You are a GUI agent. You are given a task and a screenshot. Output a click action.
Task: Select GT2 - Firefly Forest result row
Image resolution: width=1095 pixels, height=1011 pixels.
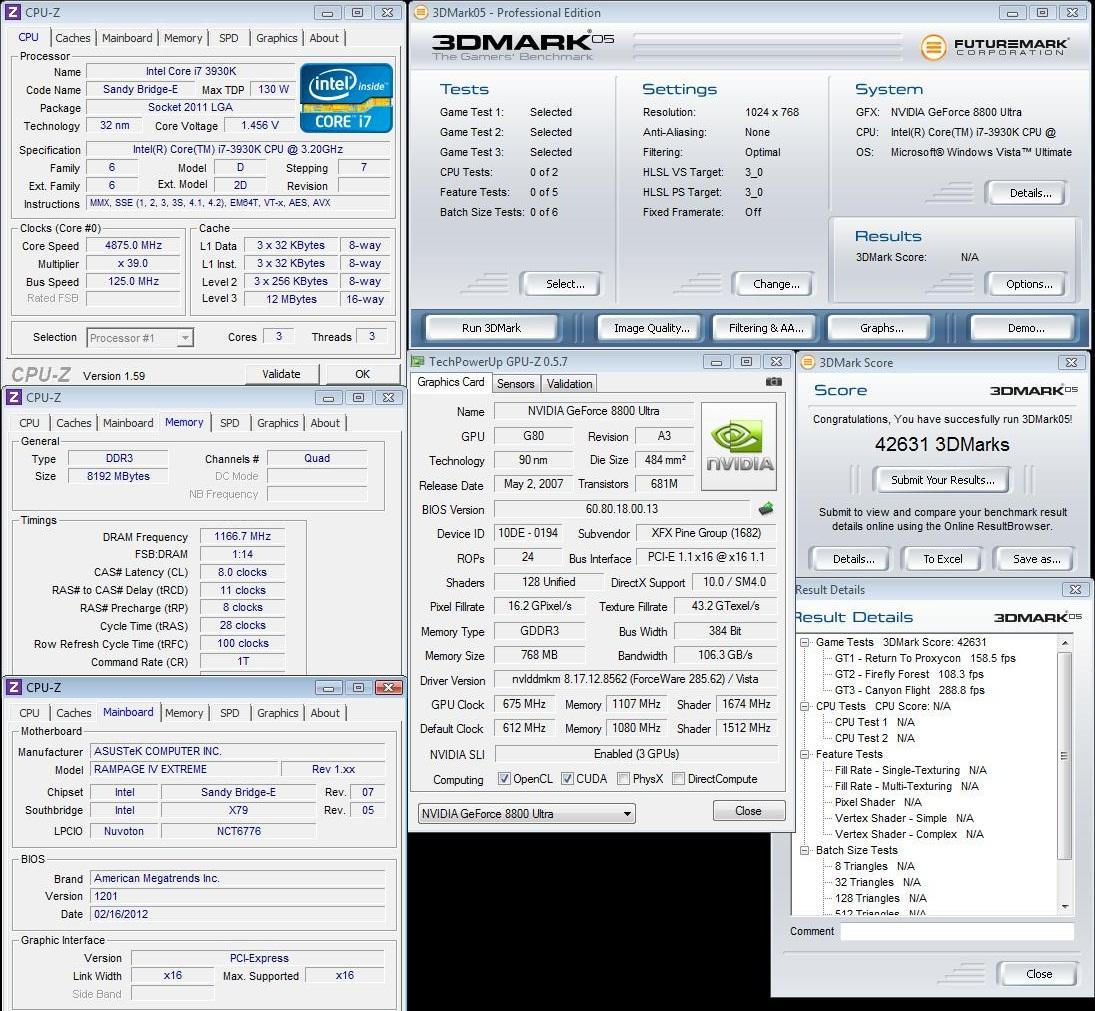[909, 674]
